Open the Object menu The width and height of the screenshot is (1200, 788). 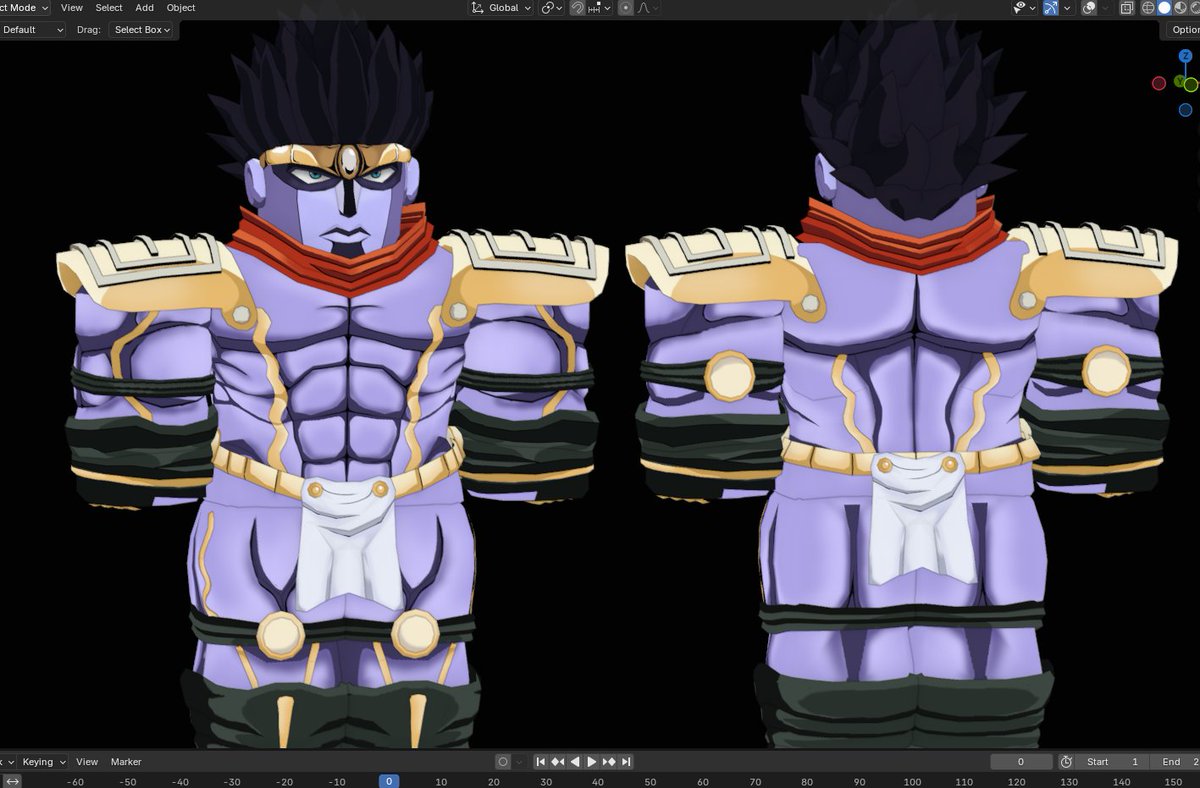[x=181, y=8]
